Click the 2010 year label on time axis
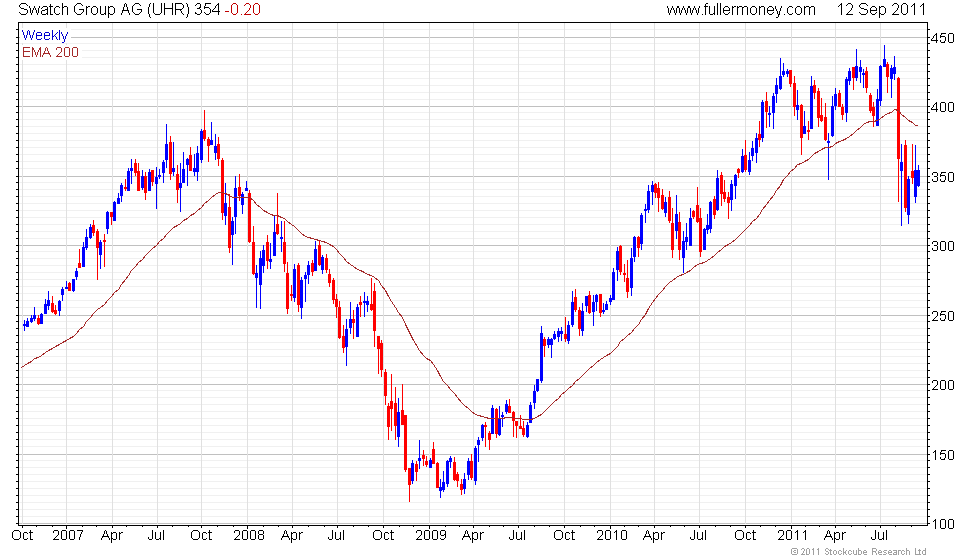Viewport: 980px width, 560px height. [611, 536]
